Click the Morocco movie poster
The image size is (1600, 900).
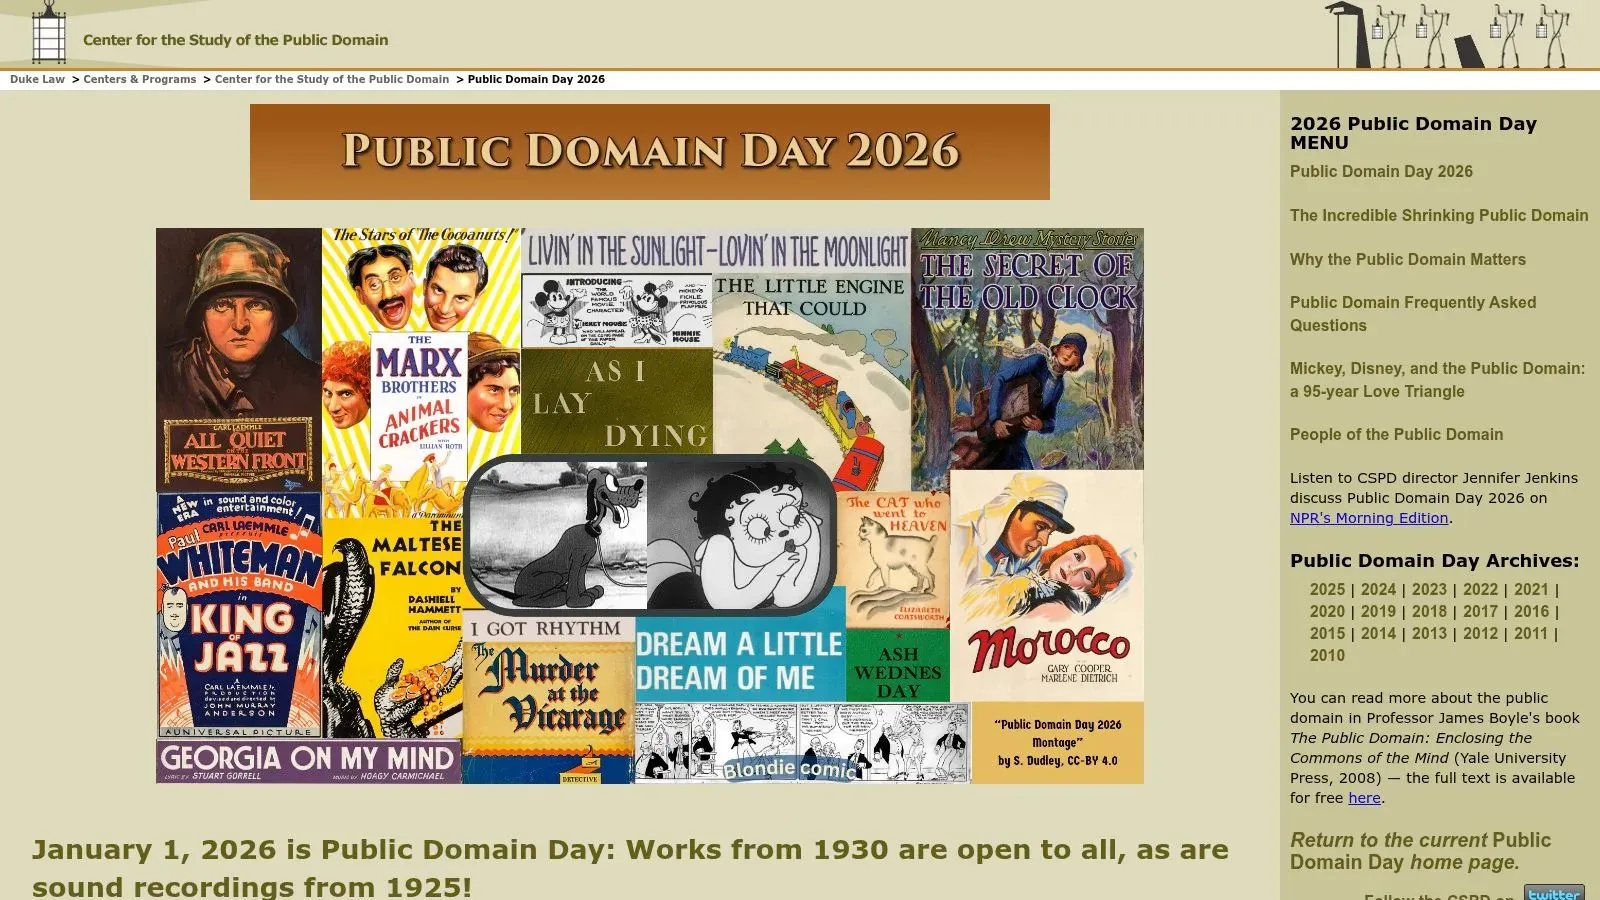(1047, 585)
